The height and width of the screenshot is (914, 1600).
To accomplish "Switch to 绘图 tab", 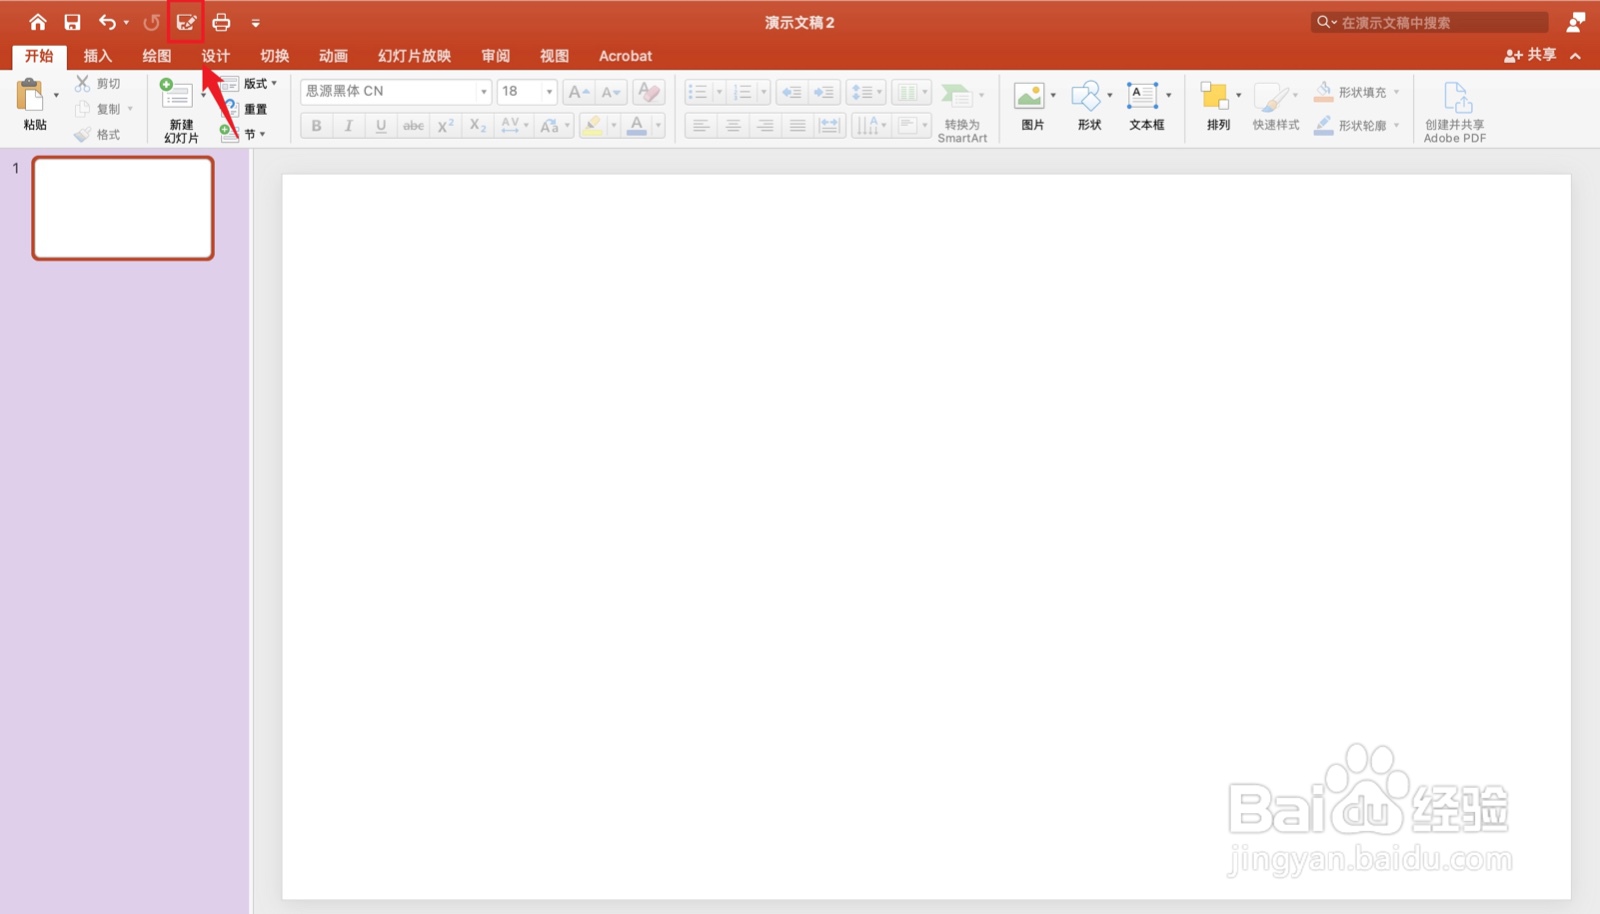I will coord(156,56).
